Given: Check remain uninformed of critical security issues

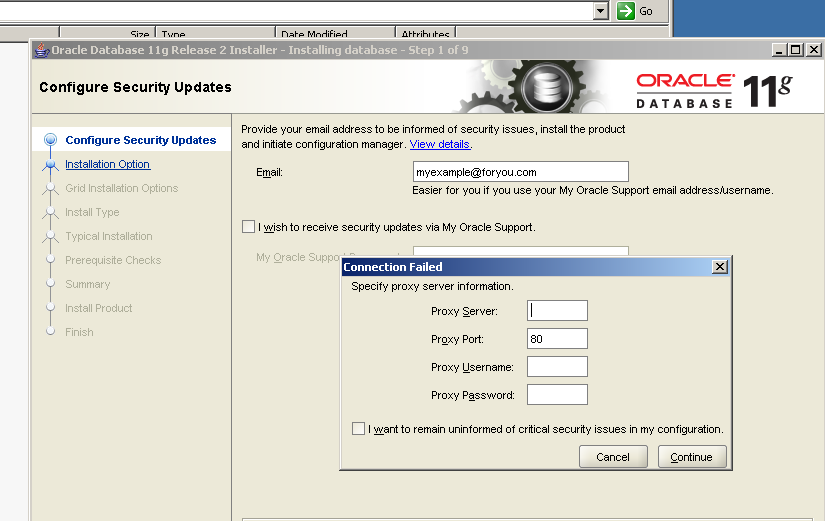Looking at the screenshot, I should (358, 428).
